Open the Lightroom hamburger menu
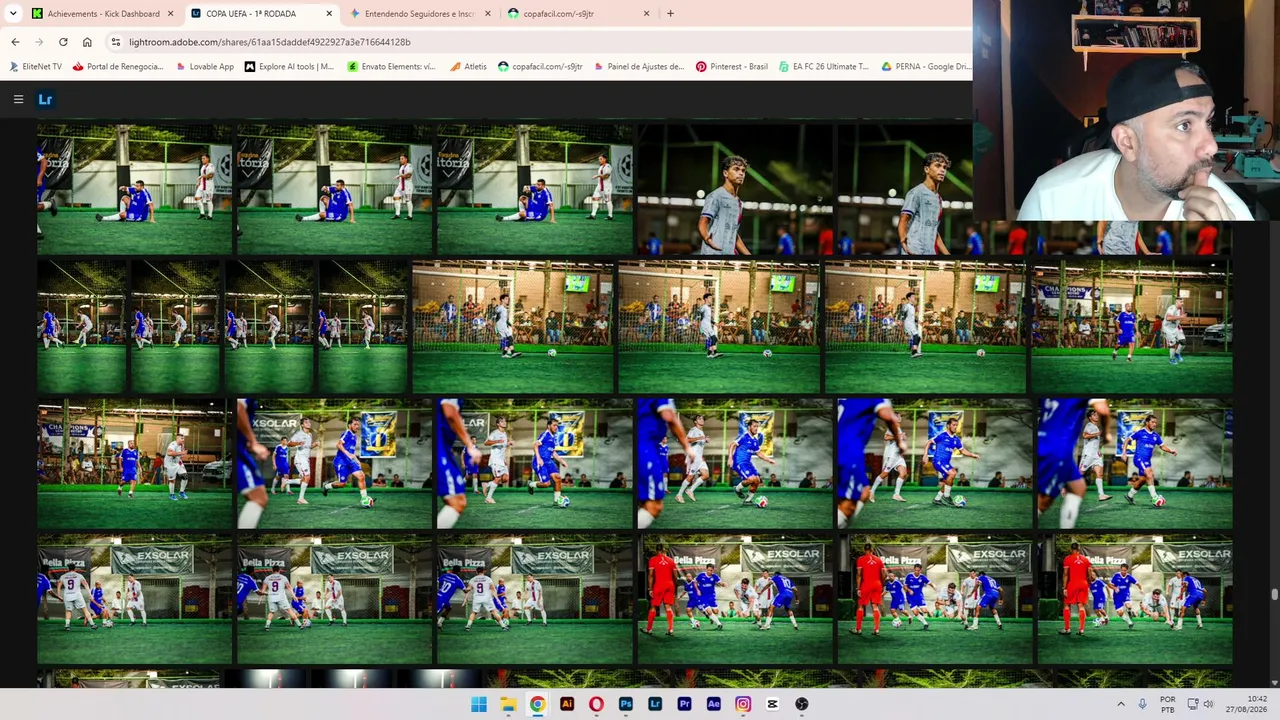 tap(18, 99)
